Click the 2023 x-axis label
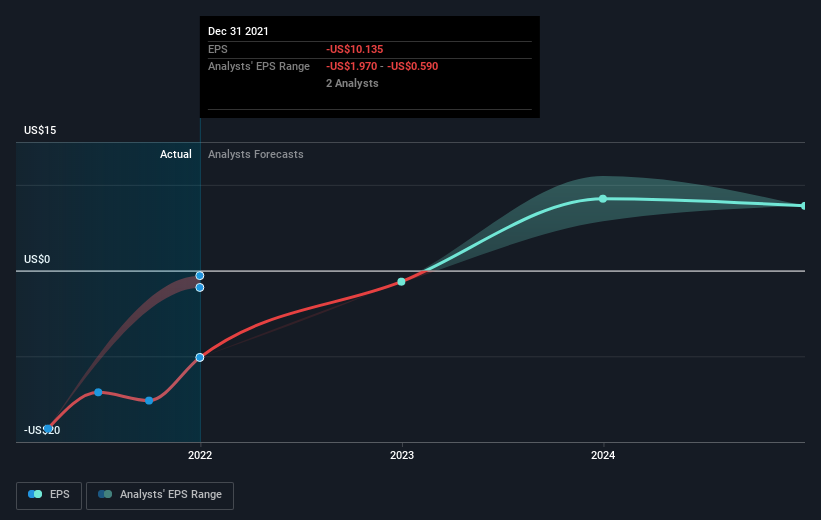Image resolution: width=821 pixels, height=520 pixels. 402,455
